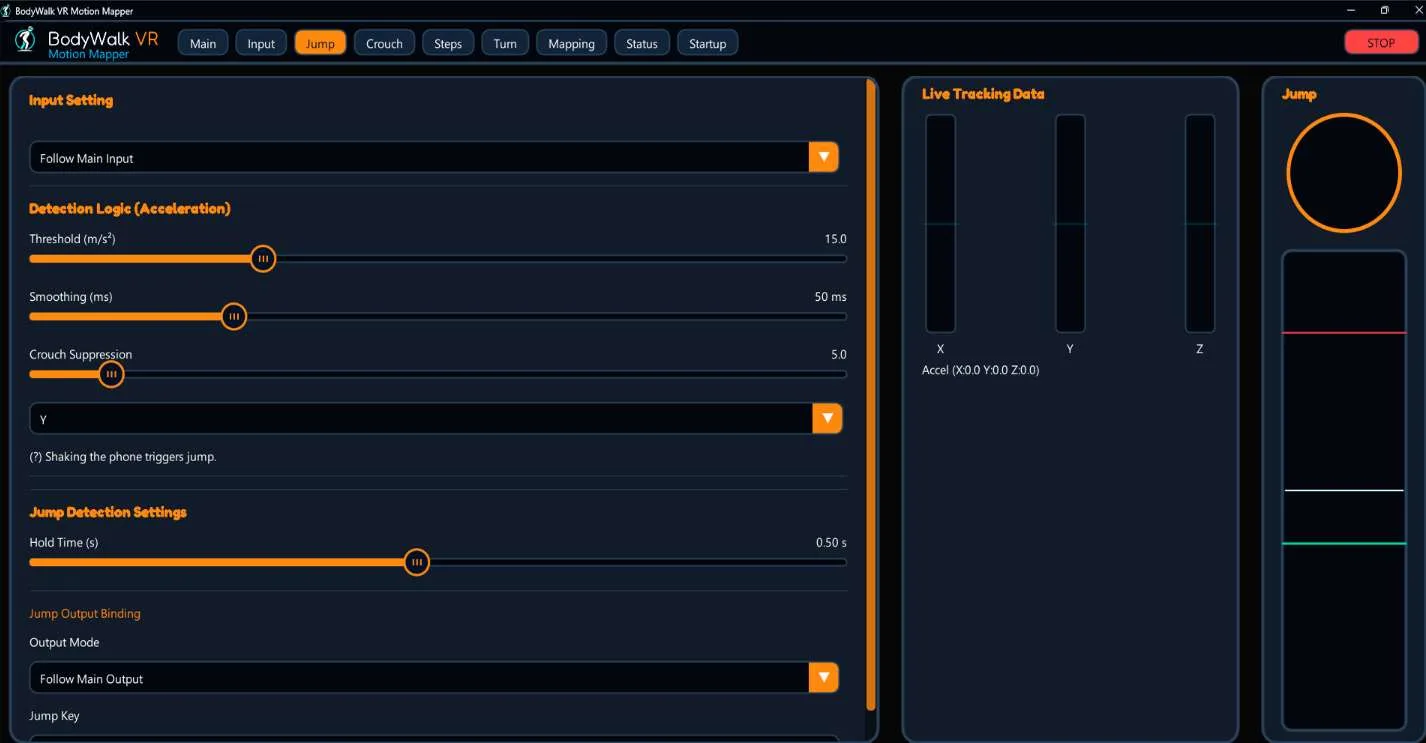Click the Output Mode dropdown arrow
The height and width of the screenshot is (743, 1426).
pyautogui.click(x=823, y=678)
